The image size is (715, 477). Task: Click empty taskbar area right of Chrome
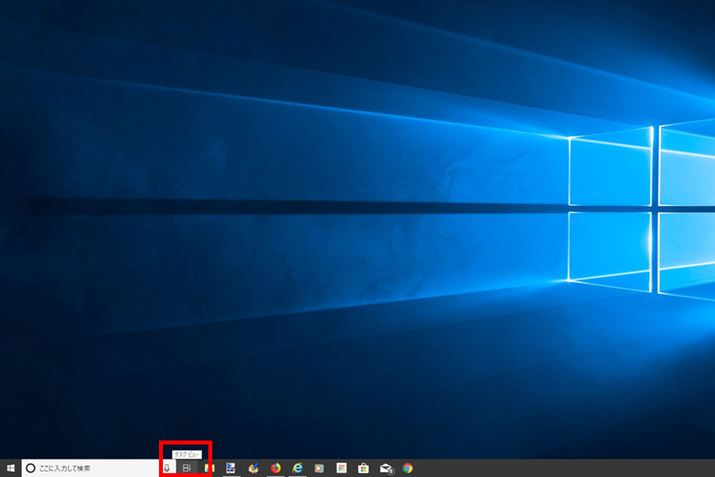click(x=560, y=468)
